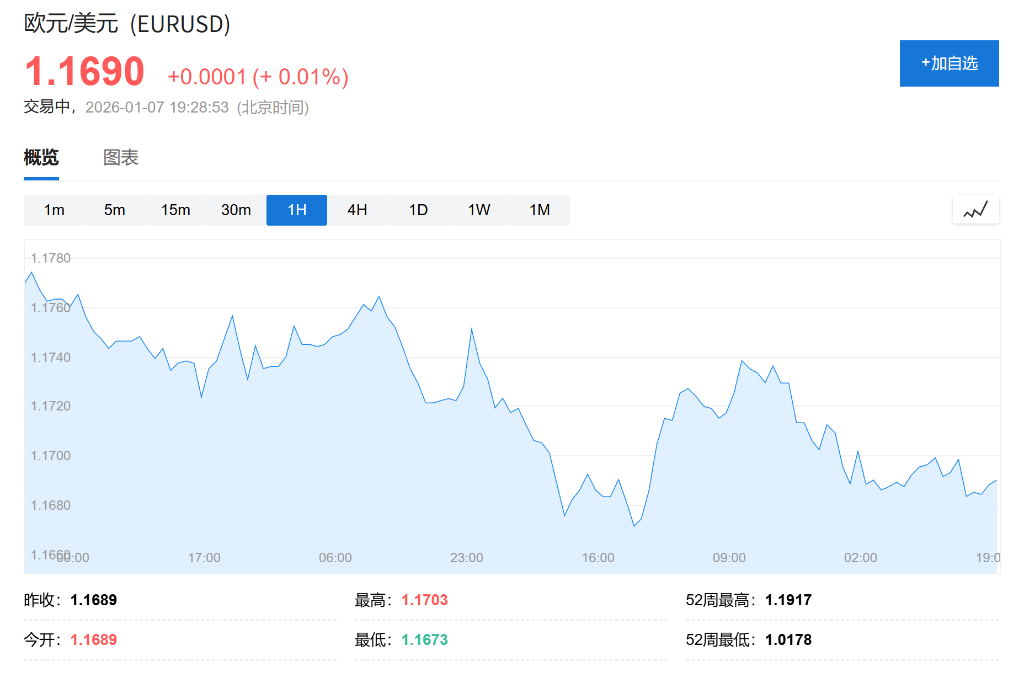The width and height of the screenshot is (1024, 674).
Task: Select the 1m timeframe
Action: (x=54, y=210)
